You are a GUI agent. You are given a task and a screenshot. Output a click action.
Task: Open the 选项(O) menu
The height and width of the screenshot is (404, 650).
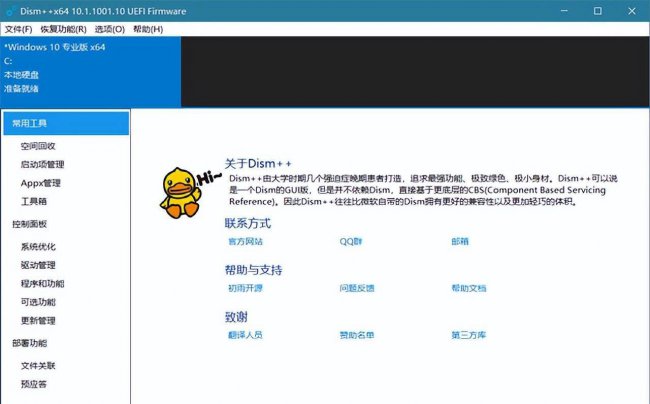point(109,29)
